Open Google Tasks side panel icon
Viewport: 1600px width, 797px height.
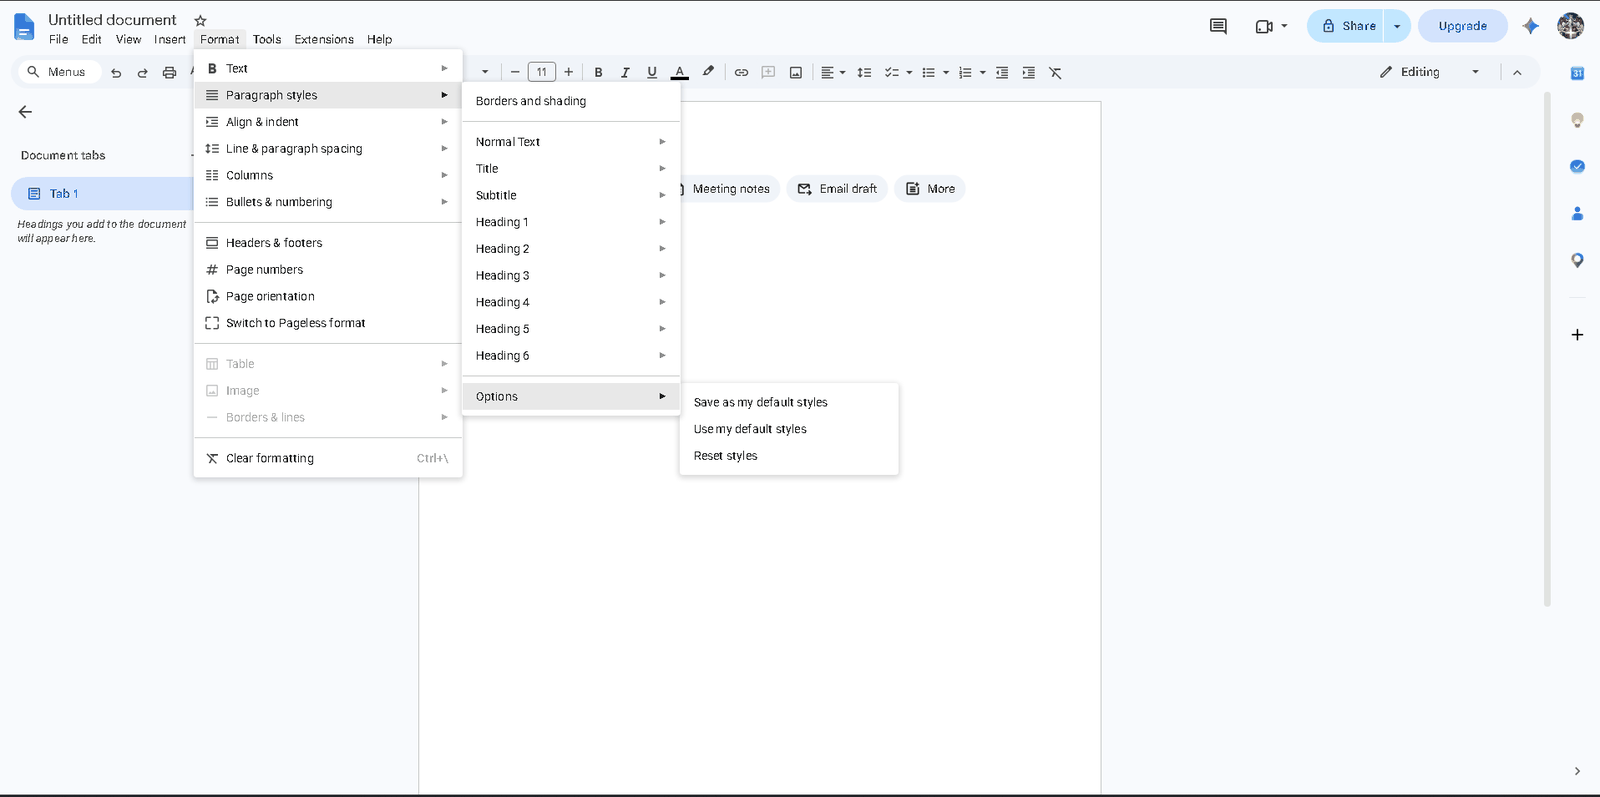tap(1577, 166)
